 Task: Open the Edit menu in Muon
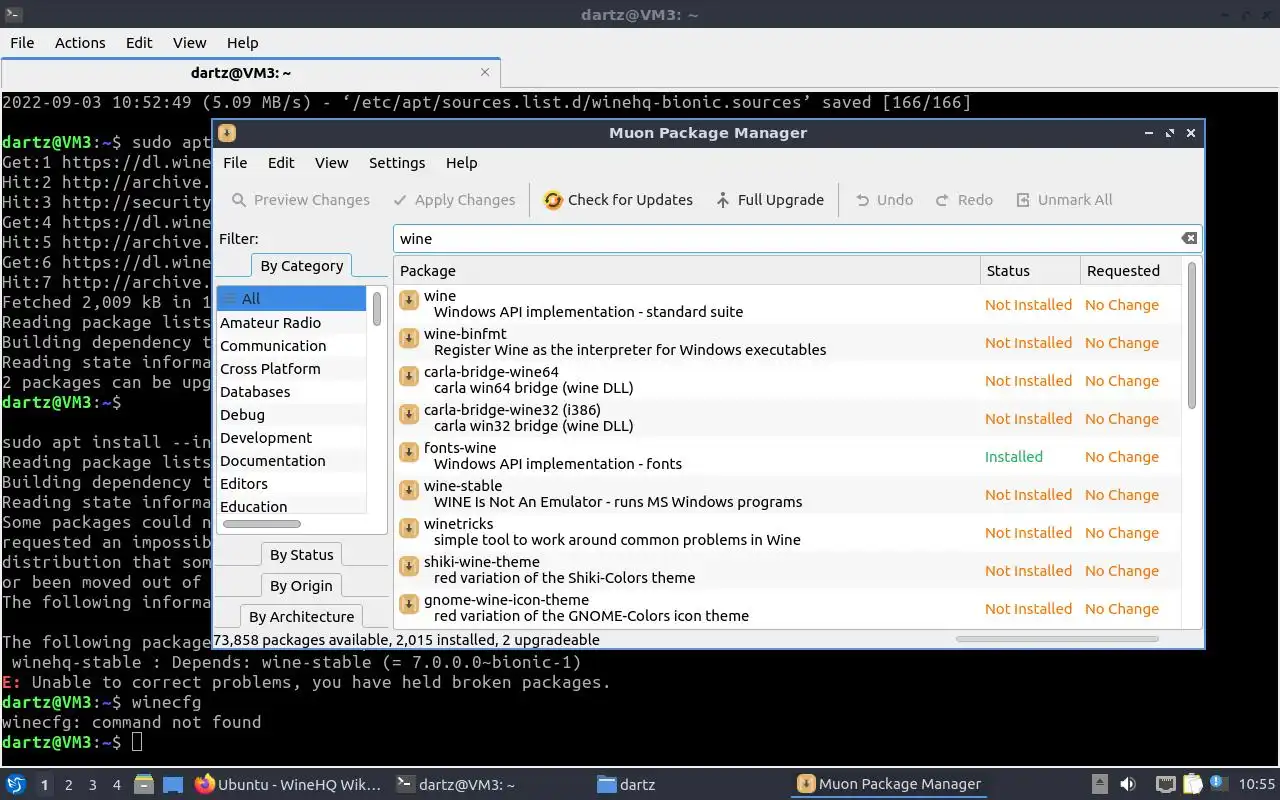[x=281, y=163]
